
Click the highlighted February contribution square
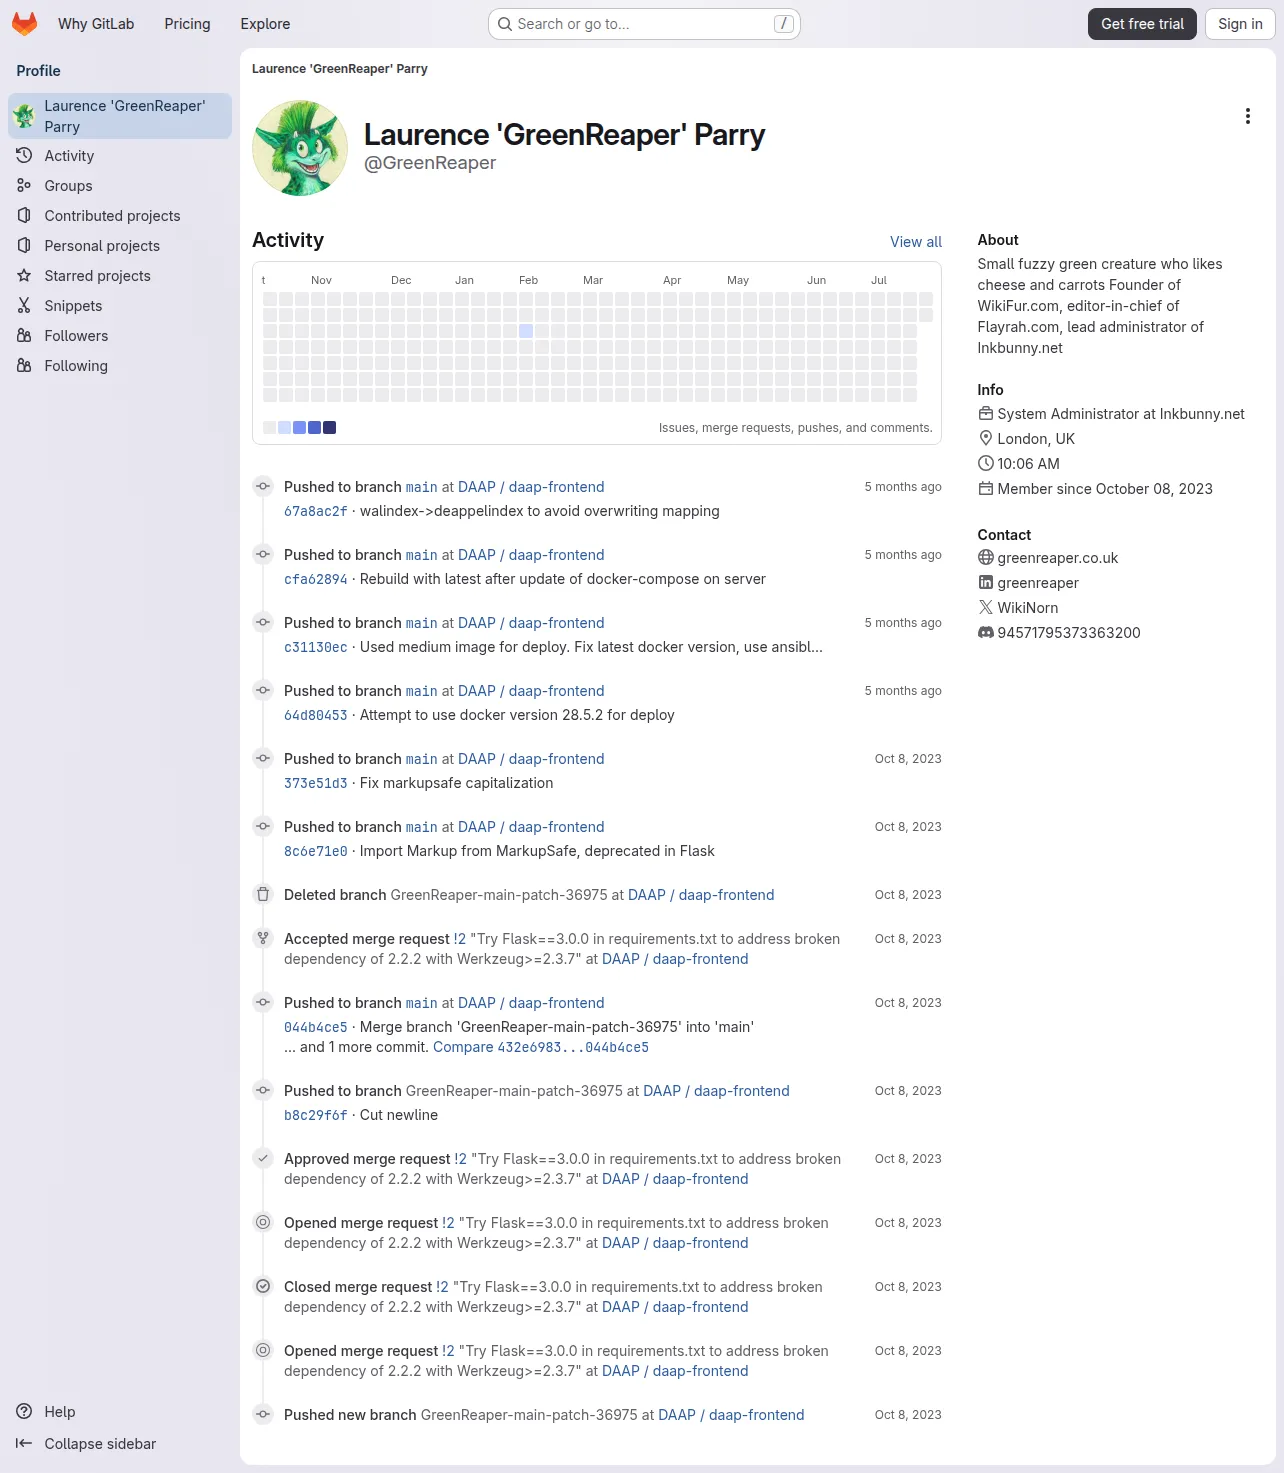pos(526,331)
